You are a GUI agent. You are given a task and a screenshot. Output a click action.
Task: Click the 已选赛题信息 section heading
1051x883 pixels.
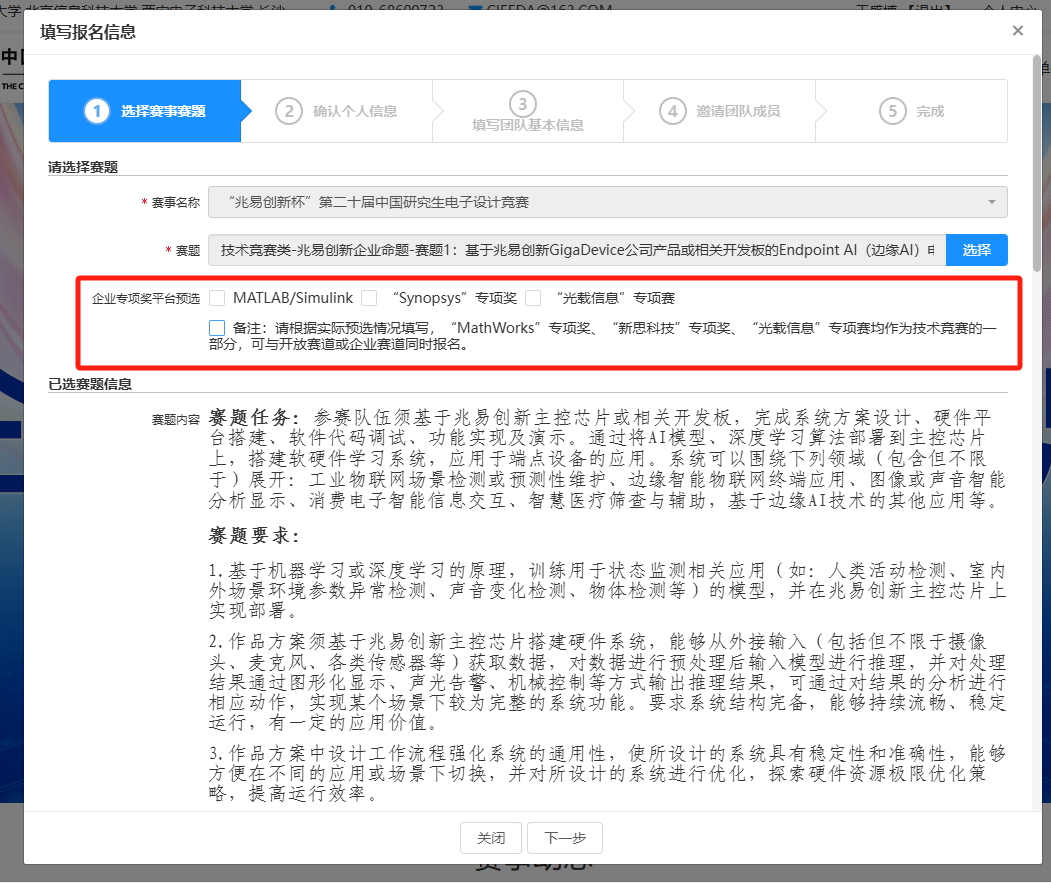coord(90,384)
